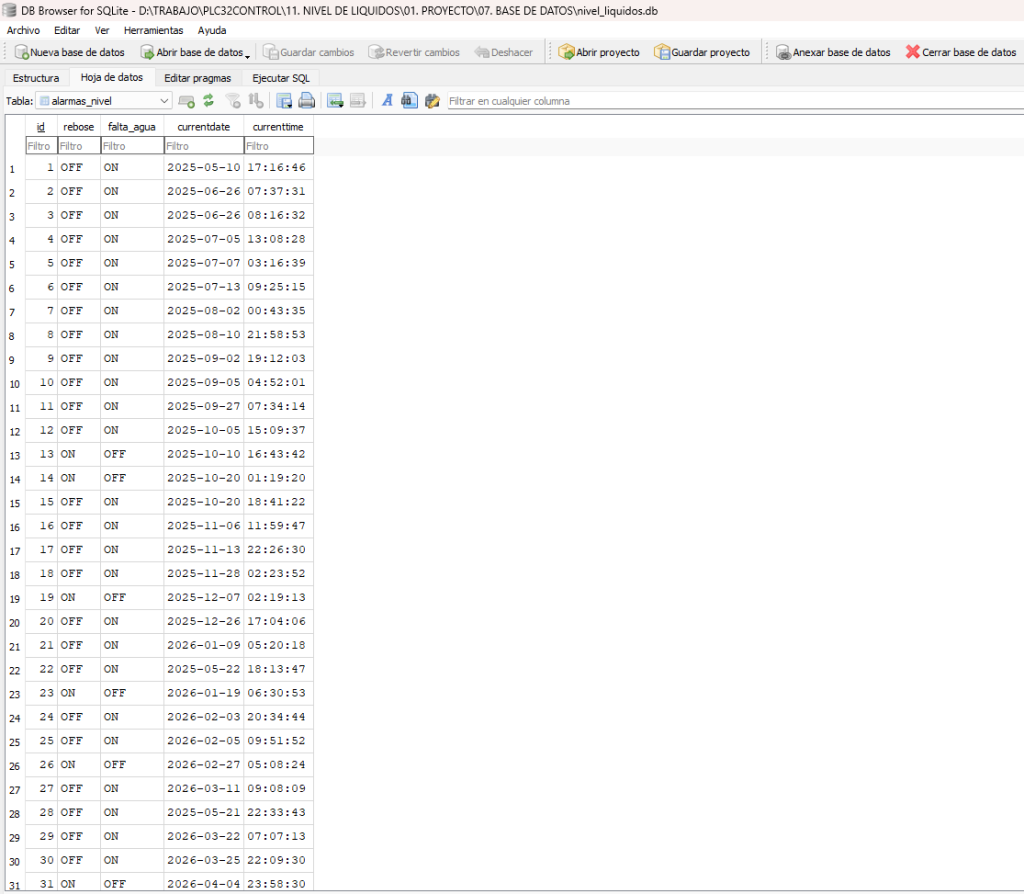Switch to the Ejecutar SQL tab
The image size is (1024, 894).
pyautogui.click(x=281, y=78)
